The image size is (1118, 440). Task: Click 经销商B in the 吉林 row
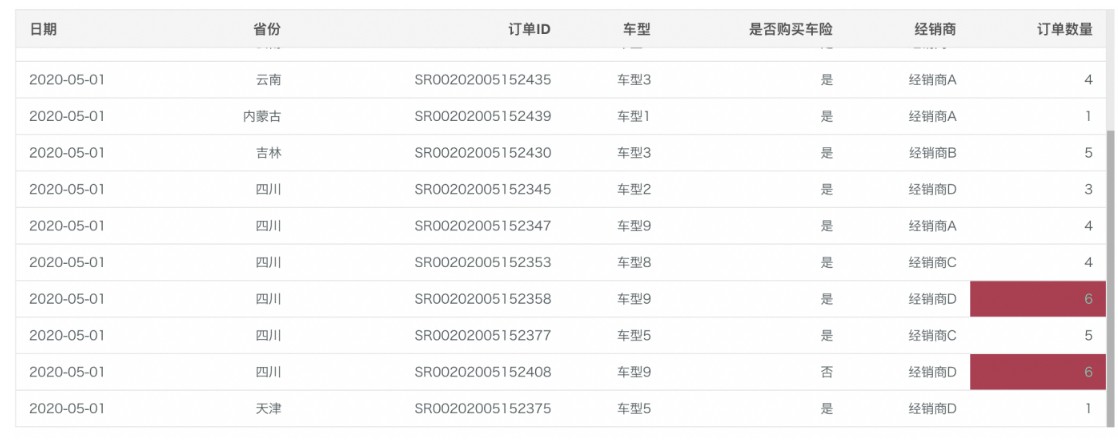pos(933,153)
